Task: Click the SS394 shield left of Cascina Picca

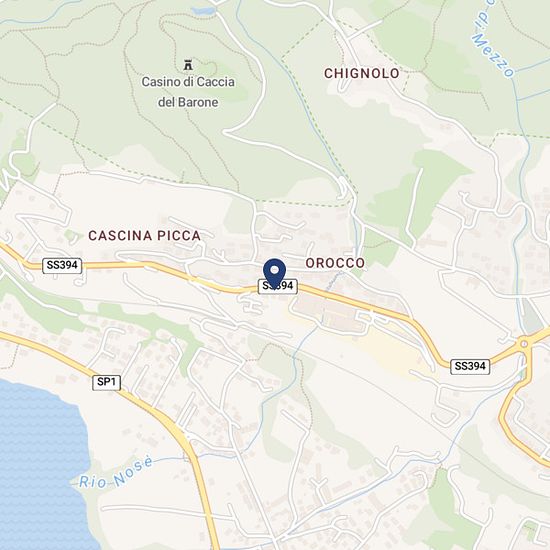Action: pos(62,266)
